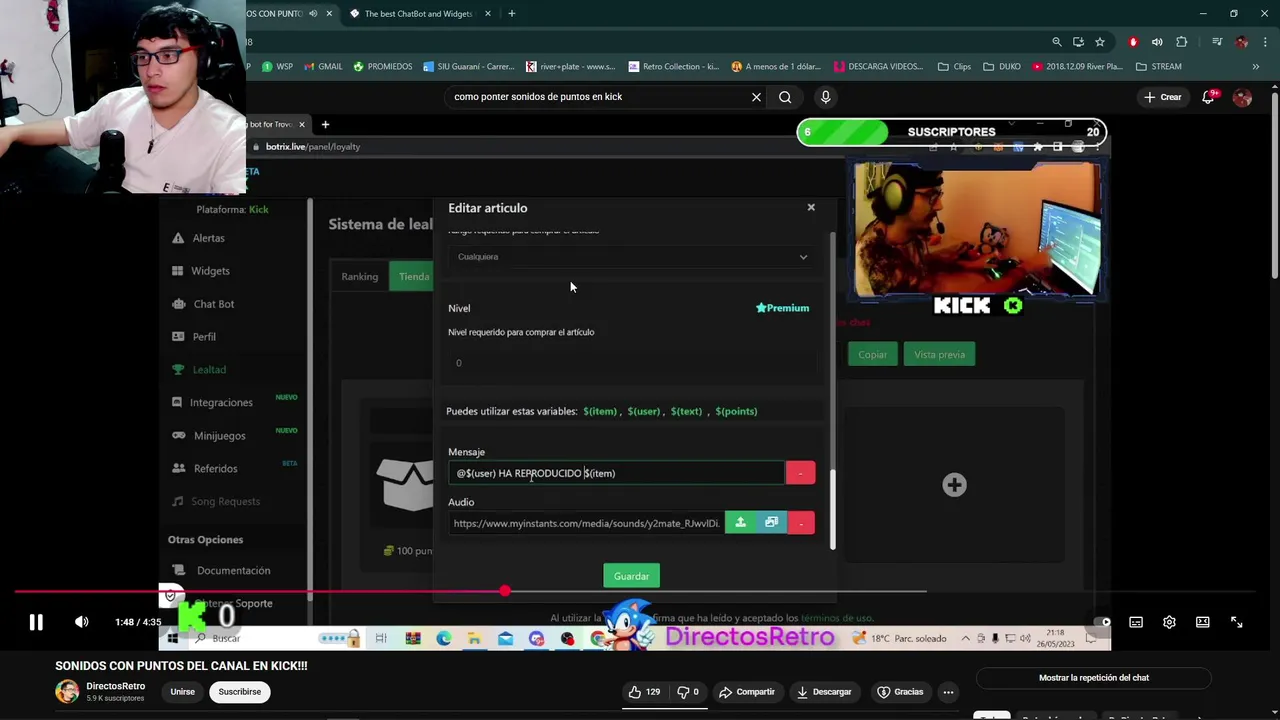The width and height of the screenshot is (1280, 720).
Task: Click the Suscribirse button
Action: click(x=239, y=692)
